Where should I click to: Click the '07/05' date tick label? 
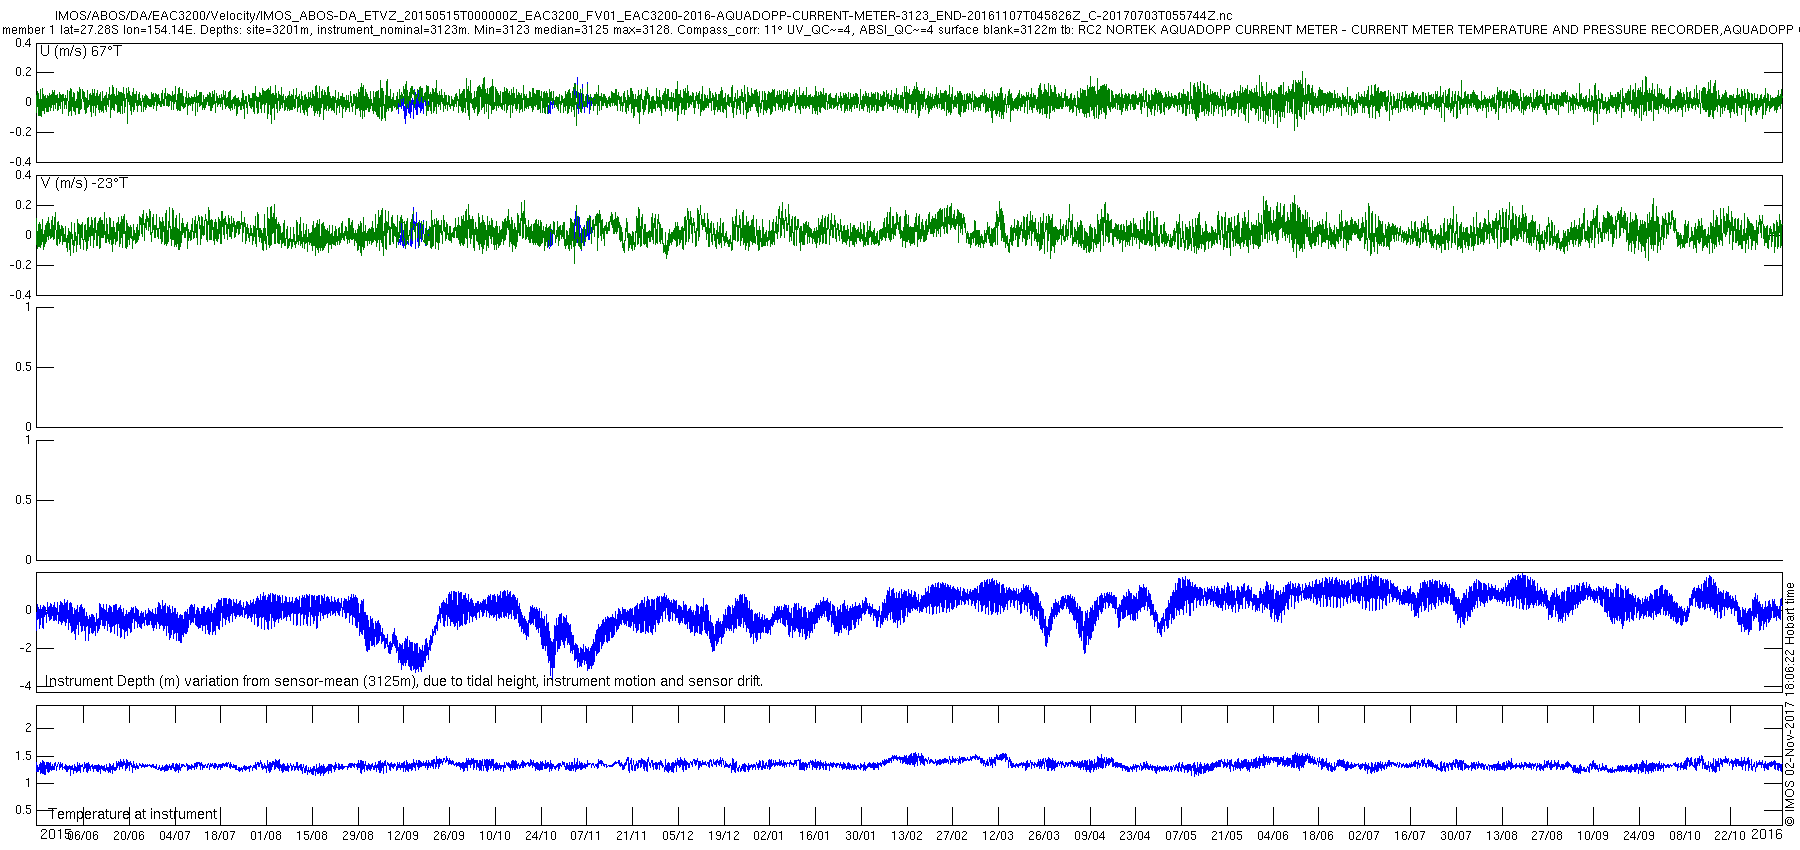pos(1181,836)
